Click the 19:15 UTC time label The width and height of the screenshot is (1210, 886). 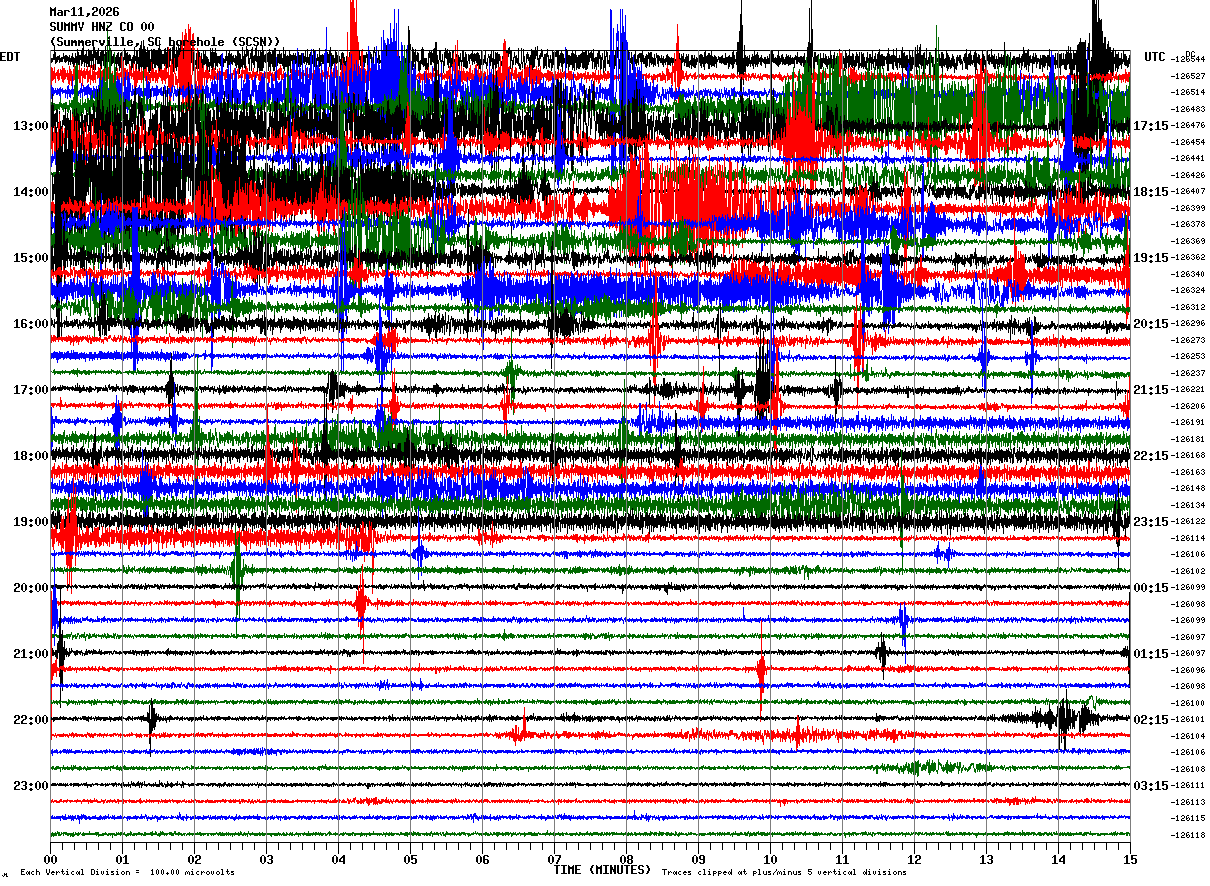click(x=1150, y=258)
